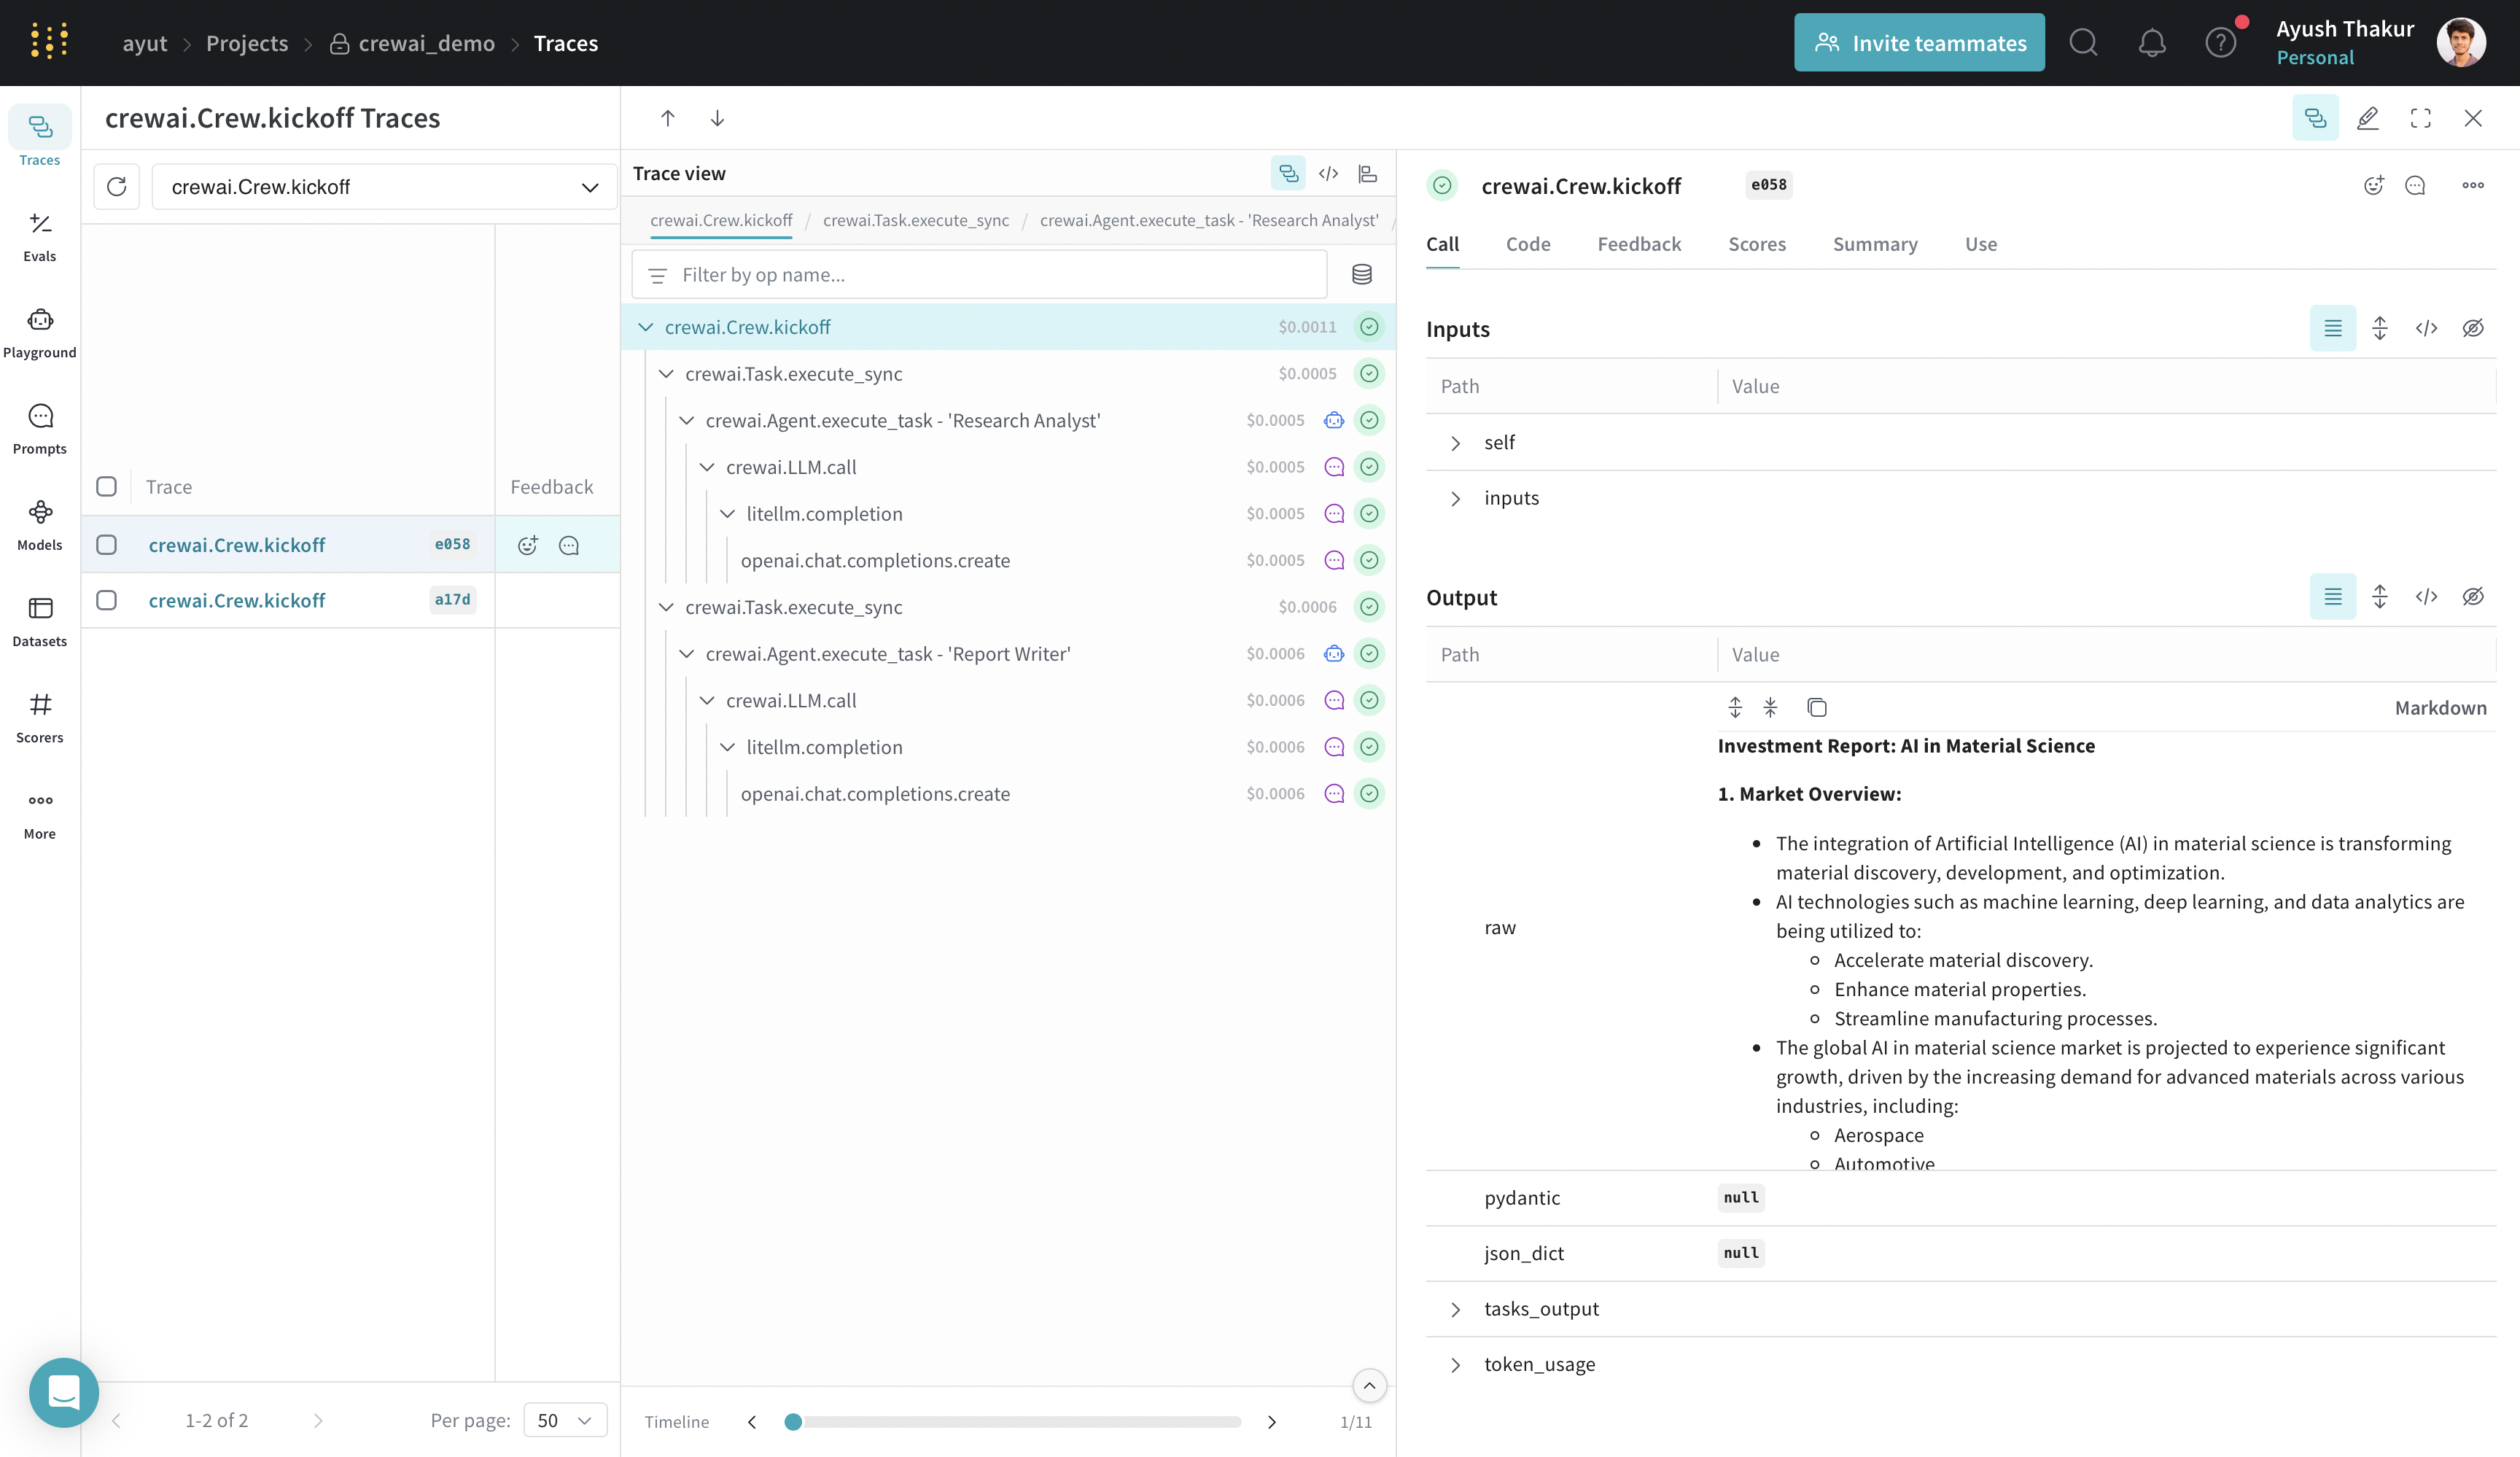
Task: Switch to the Summary tab
Action: click(1874, 244)
